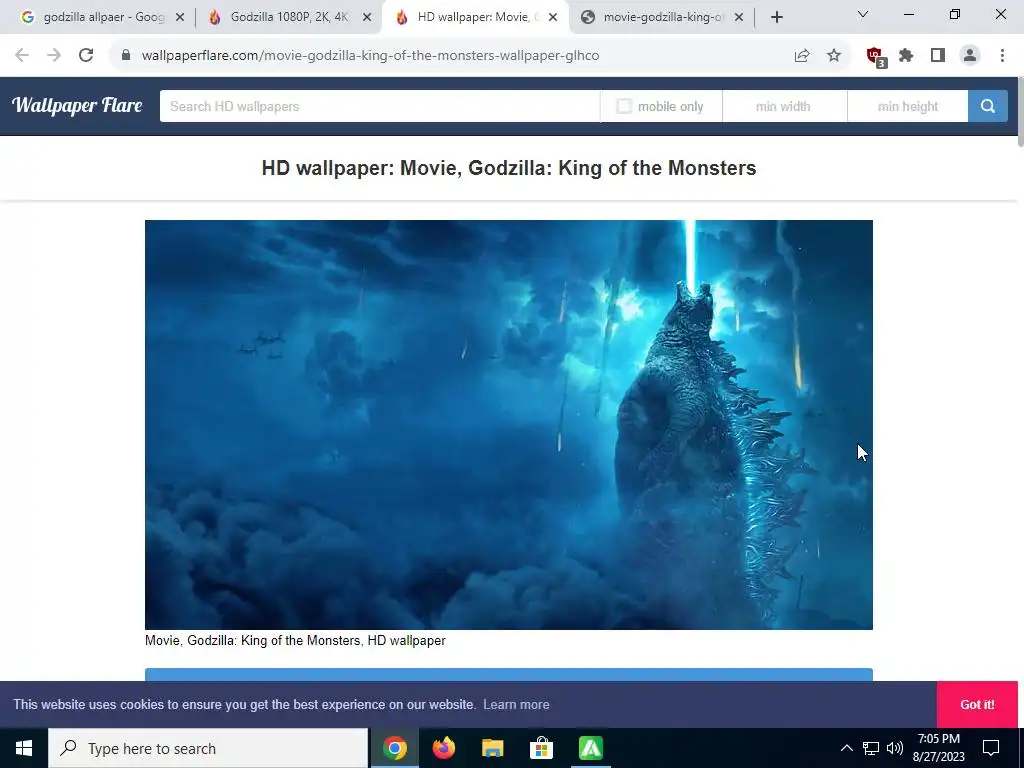
Task: Open the Windows Start button
Action: [24, 748]
